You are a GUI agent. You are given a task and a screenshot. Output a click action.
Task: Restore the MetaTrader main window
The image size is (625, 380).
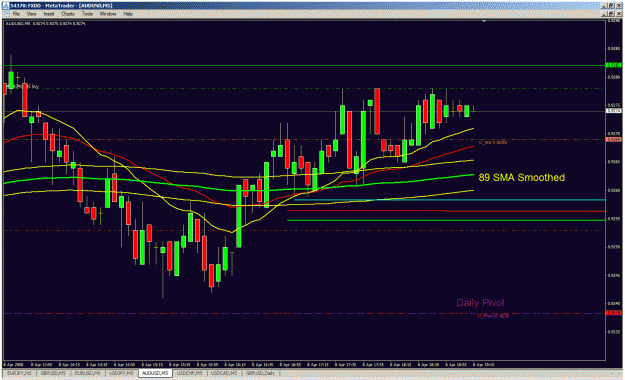pyautogui.click(x=611, y=6)
